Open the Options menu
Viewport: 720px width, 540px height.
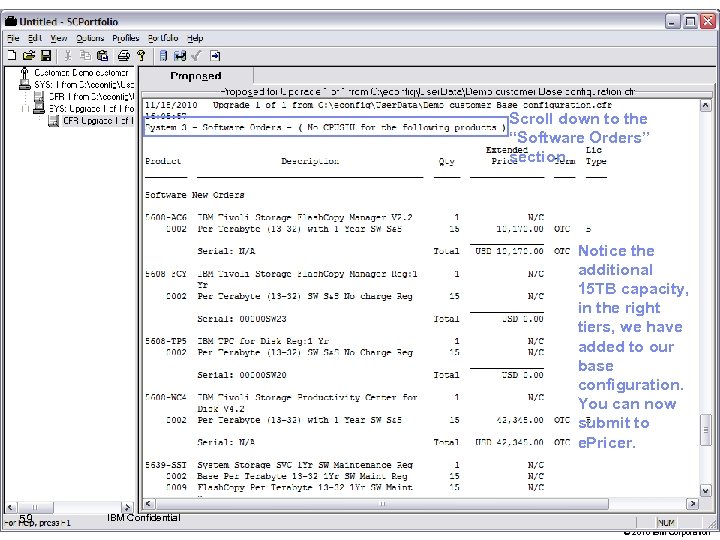click(x=90, y=38)
